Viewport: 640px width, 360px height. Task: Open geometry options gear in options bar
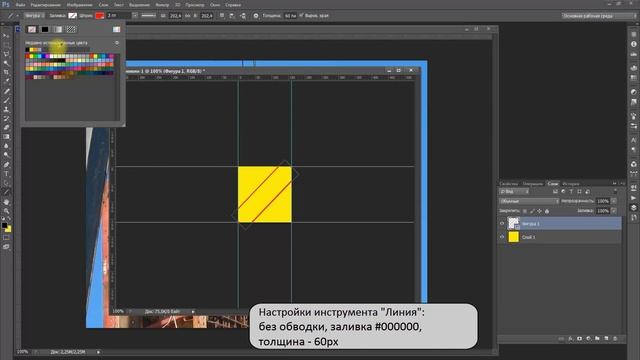256,16
